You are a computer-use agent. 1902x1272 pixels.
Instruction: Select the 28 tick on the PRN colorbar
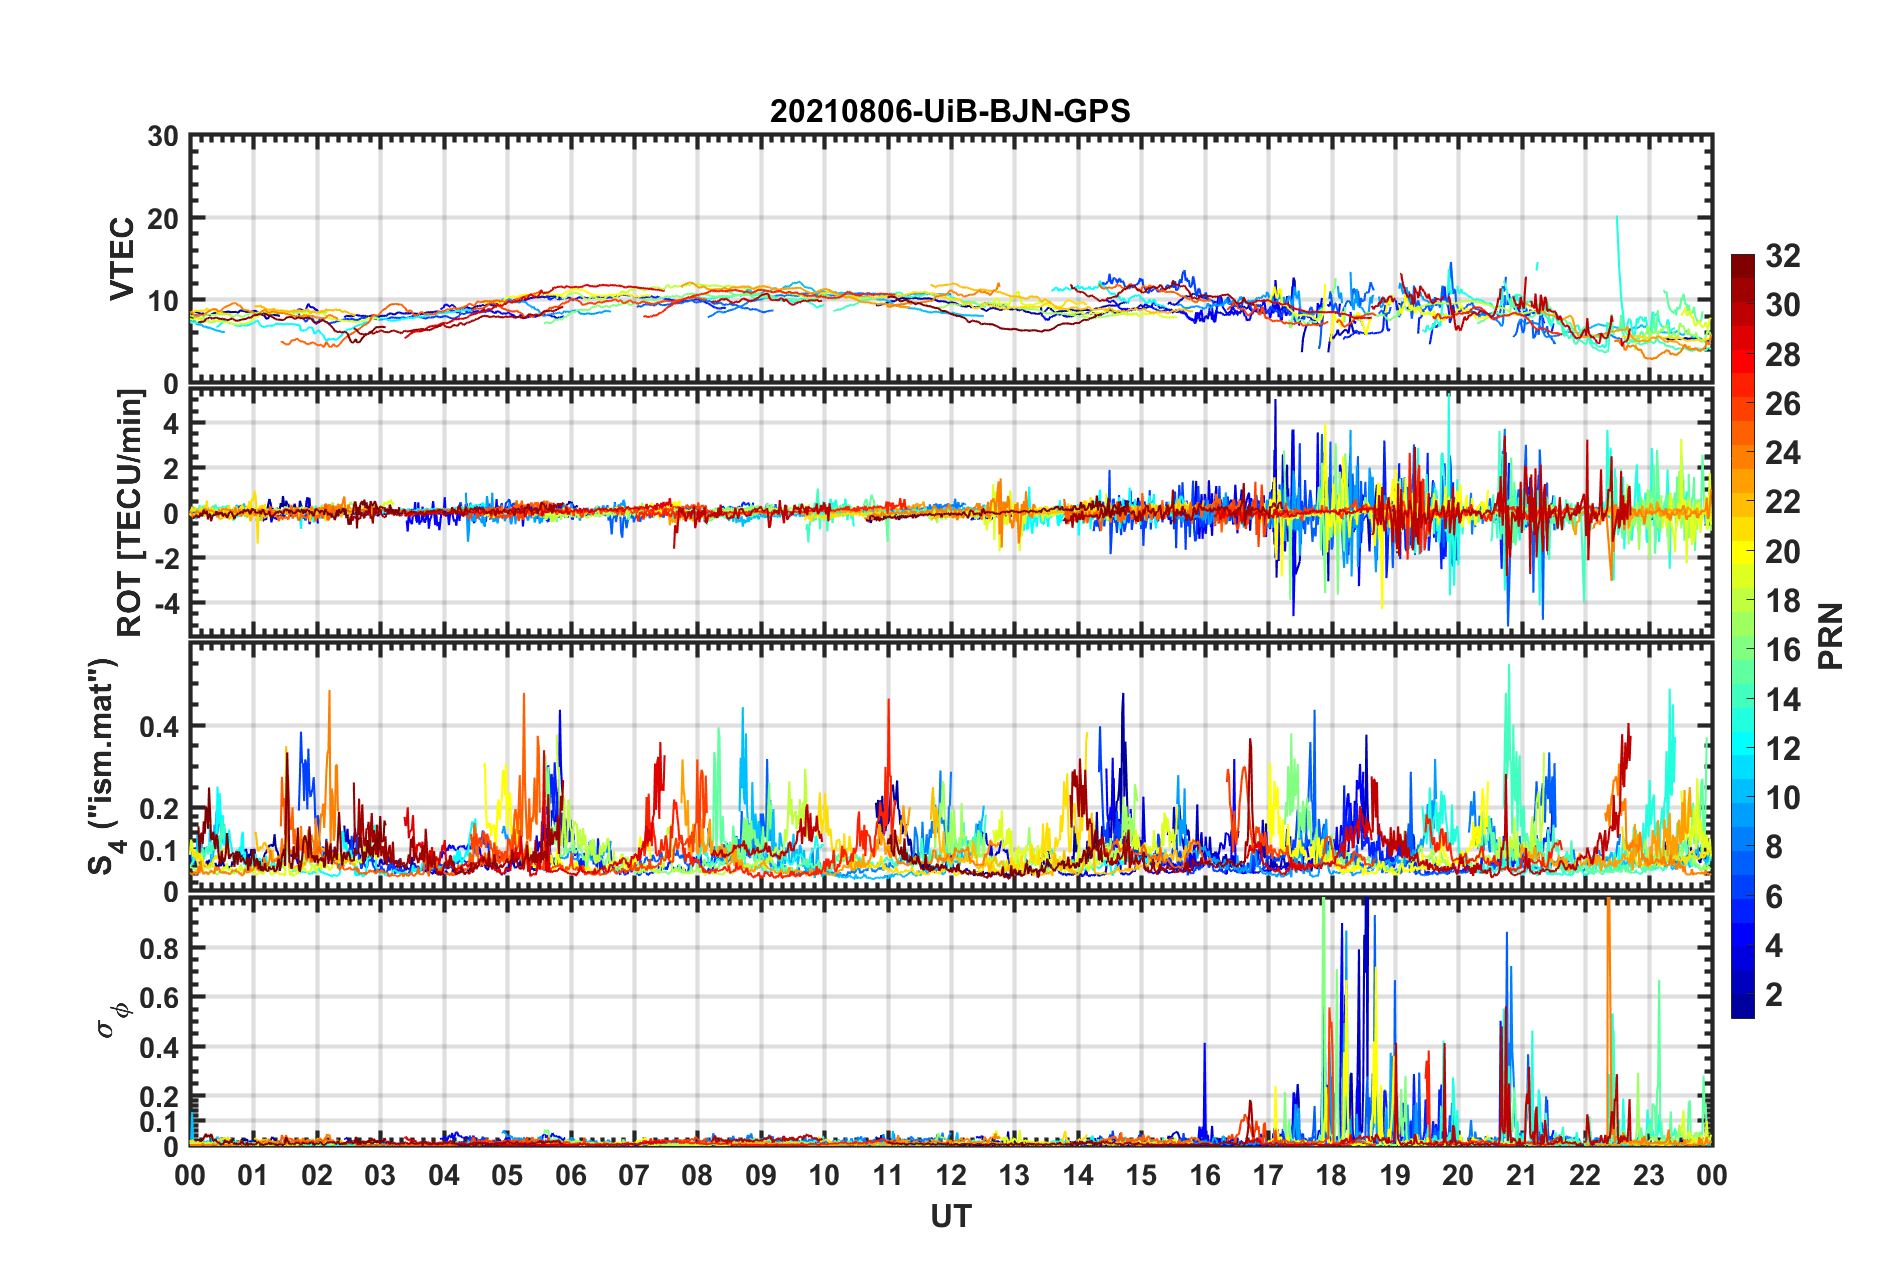(x=1783, y=355)
